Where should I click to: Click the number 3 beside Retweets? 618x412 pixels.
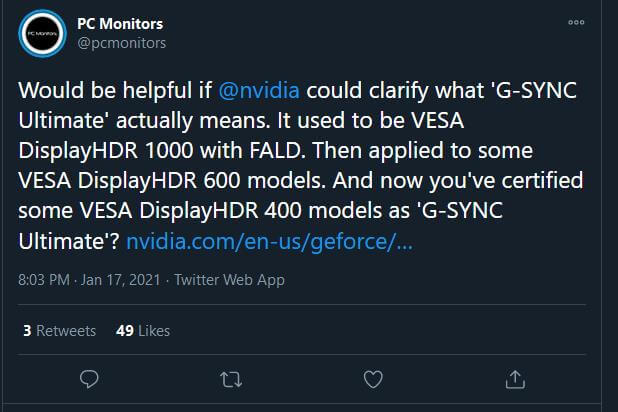click(26, 330)
